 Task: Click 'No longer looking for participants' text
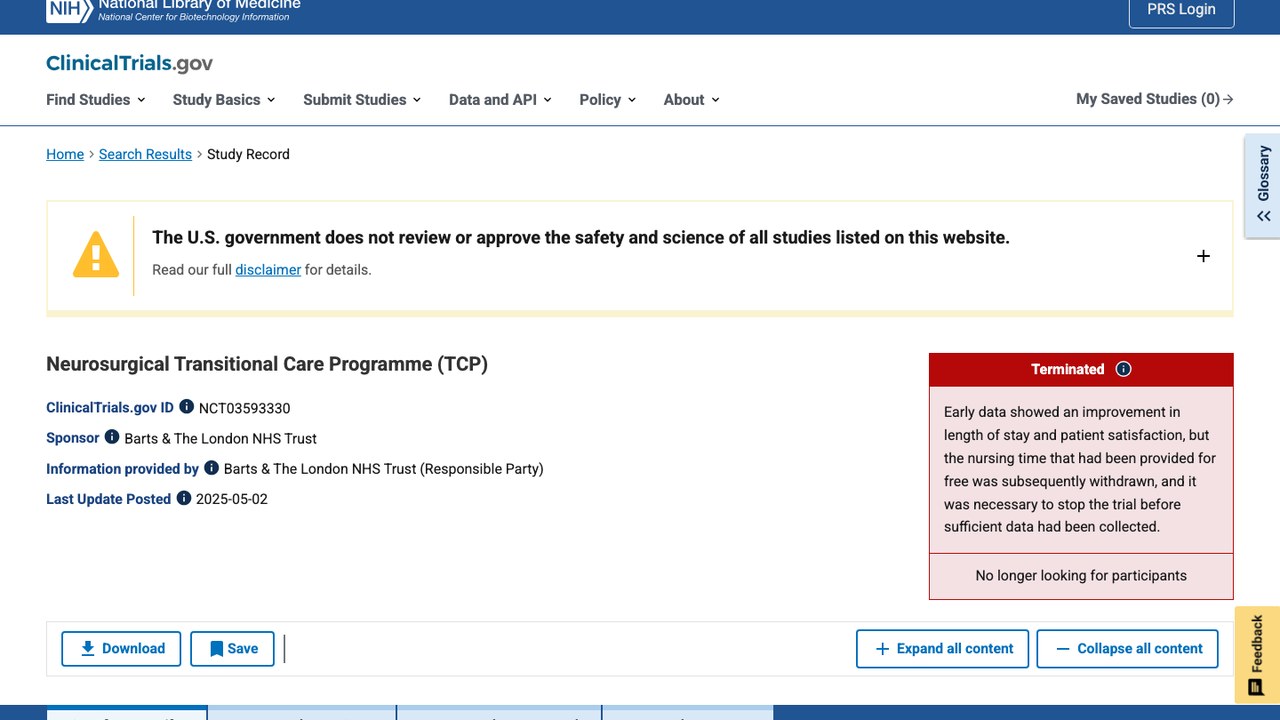tap(1081, 576)
